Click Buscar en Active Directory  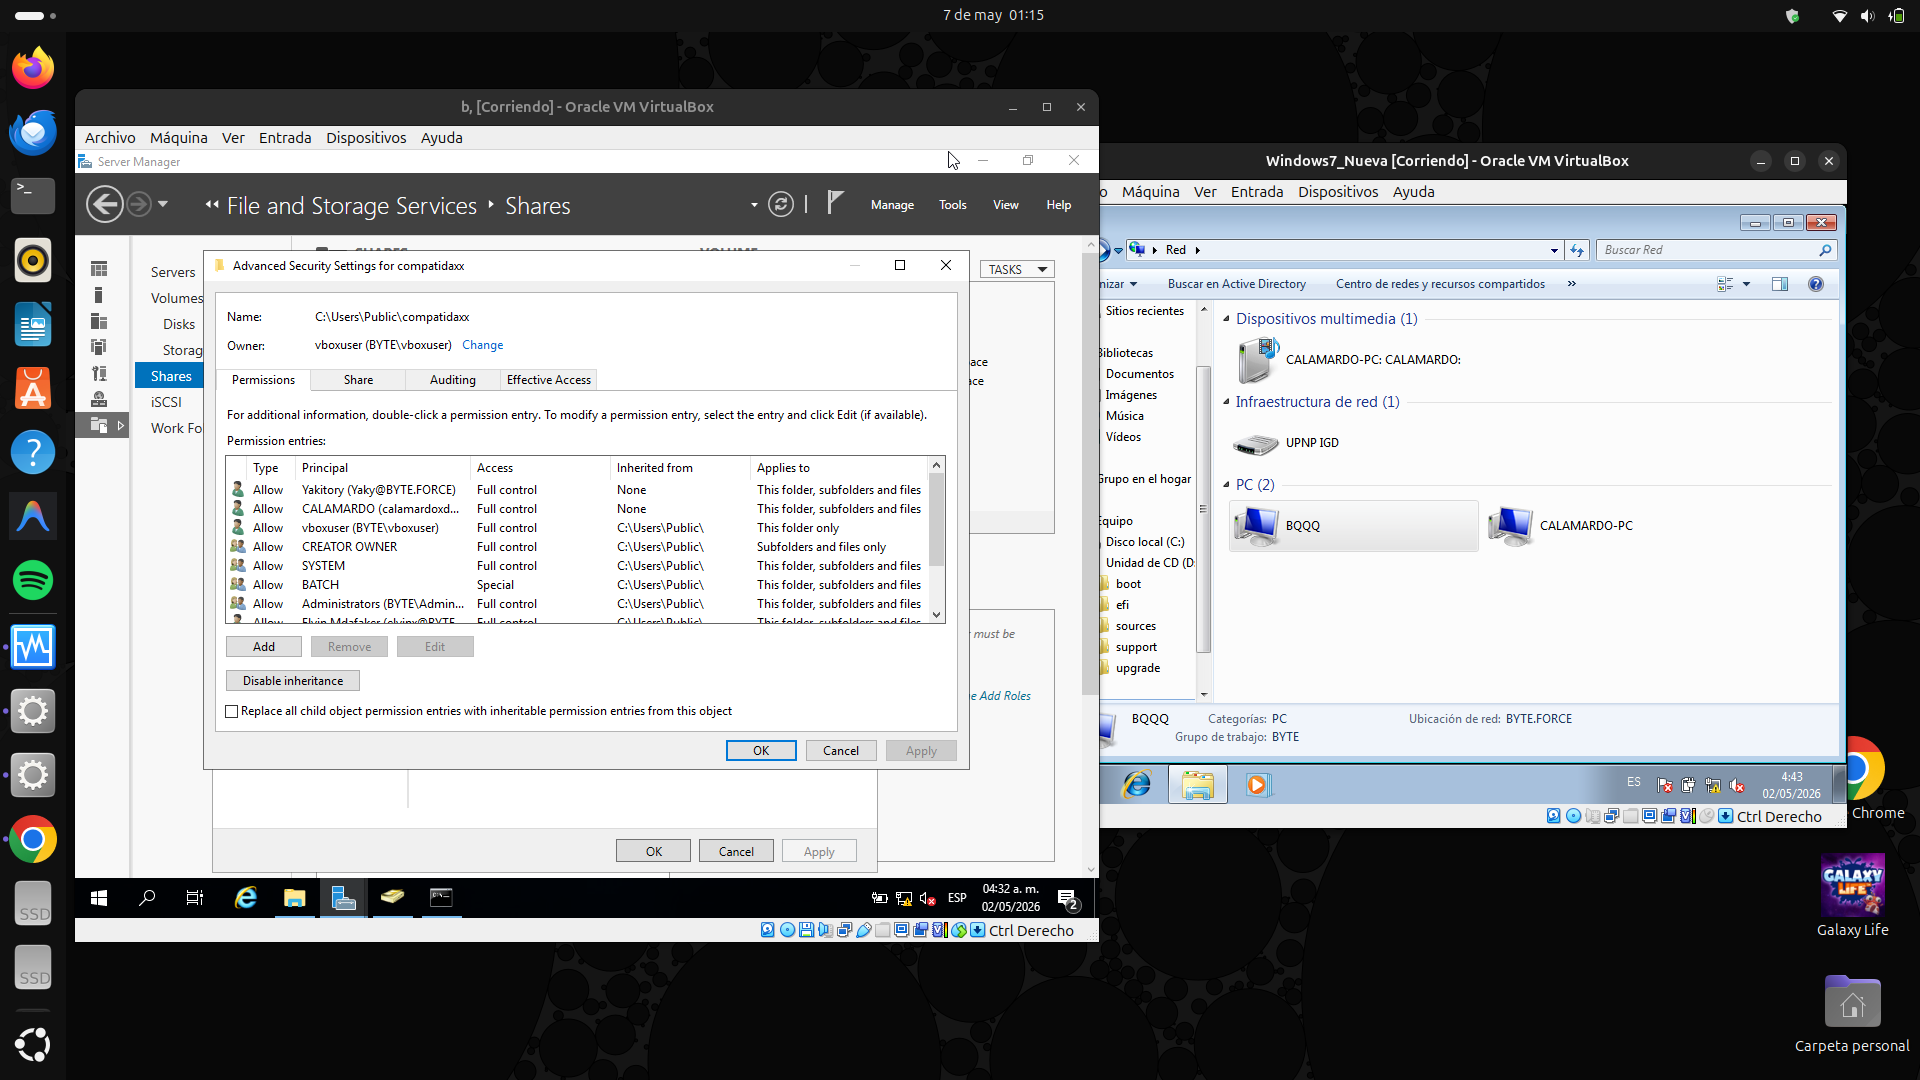(1236, 284)
